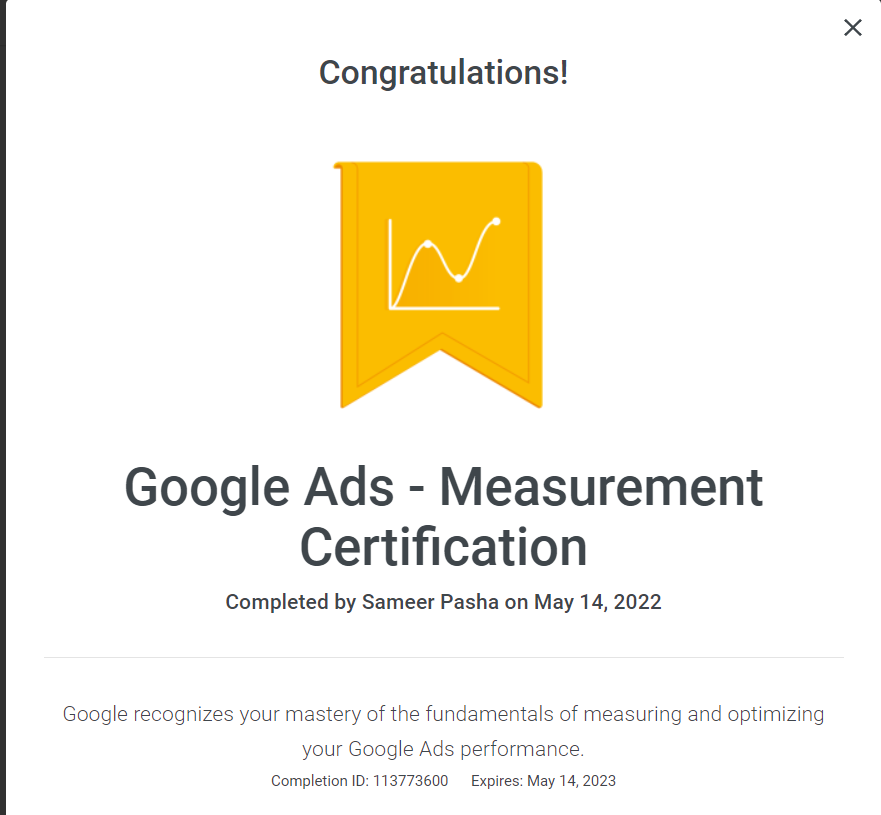Click the folded top-left corner of the badge
Screen dimensions: 881x815
tap(338, 168)
